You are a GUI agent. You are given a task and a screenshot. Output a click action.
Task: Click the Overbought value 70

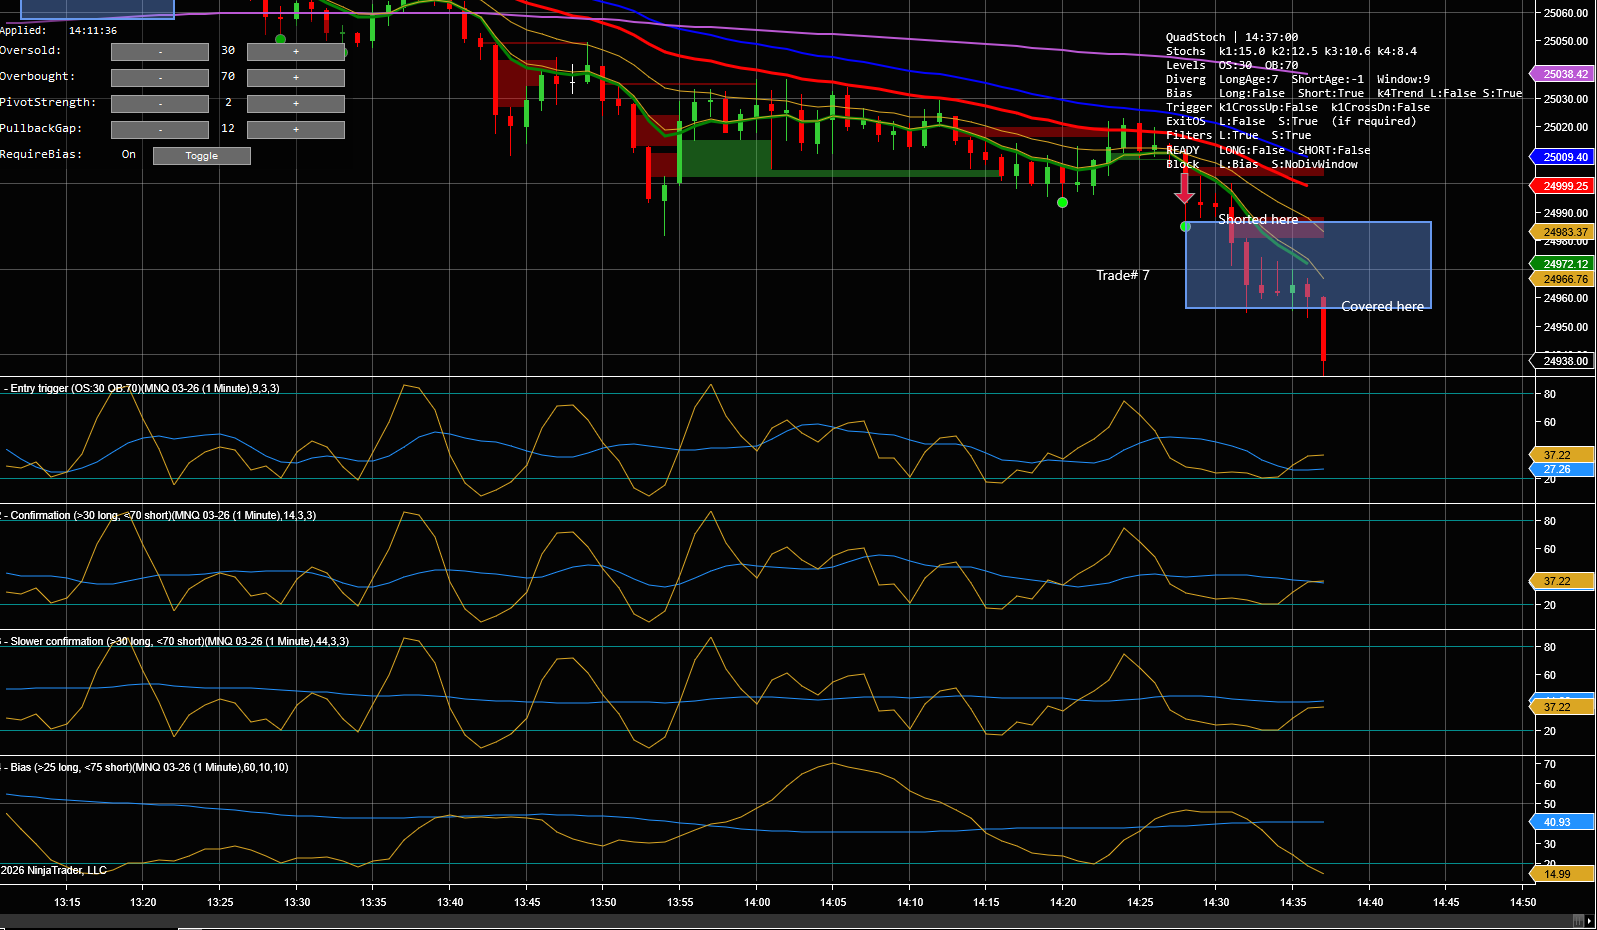pos(228,76)
